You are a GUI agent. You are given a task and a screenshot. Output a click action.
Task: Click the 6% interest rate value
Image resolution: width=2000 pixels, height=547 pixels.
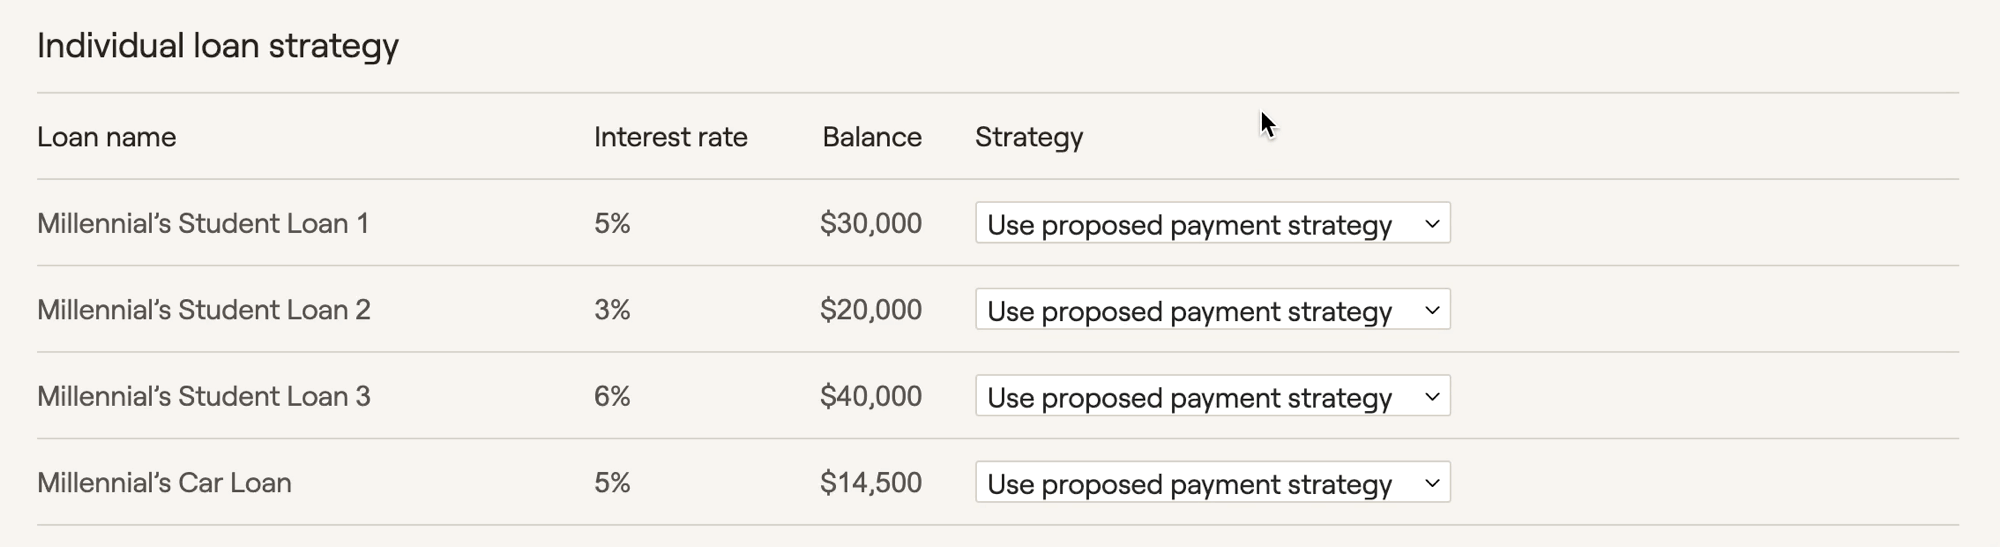click(x=612, y=396)
